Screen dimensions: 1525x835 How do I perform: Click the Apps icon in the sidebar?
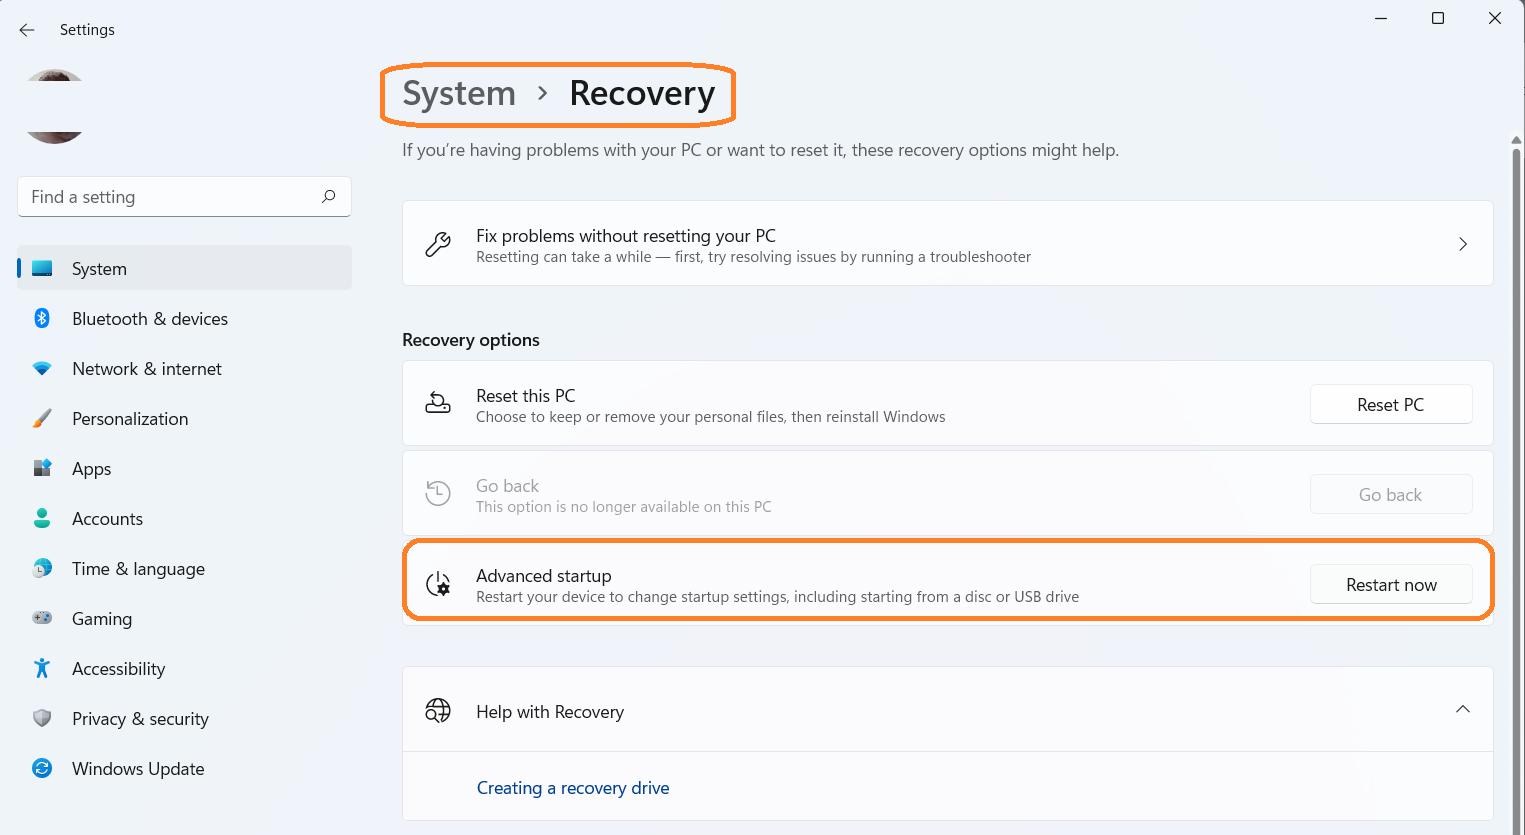tap(42, 468)
